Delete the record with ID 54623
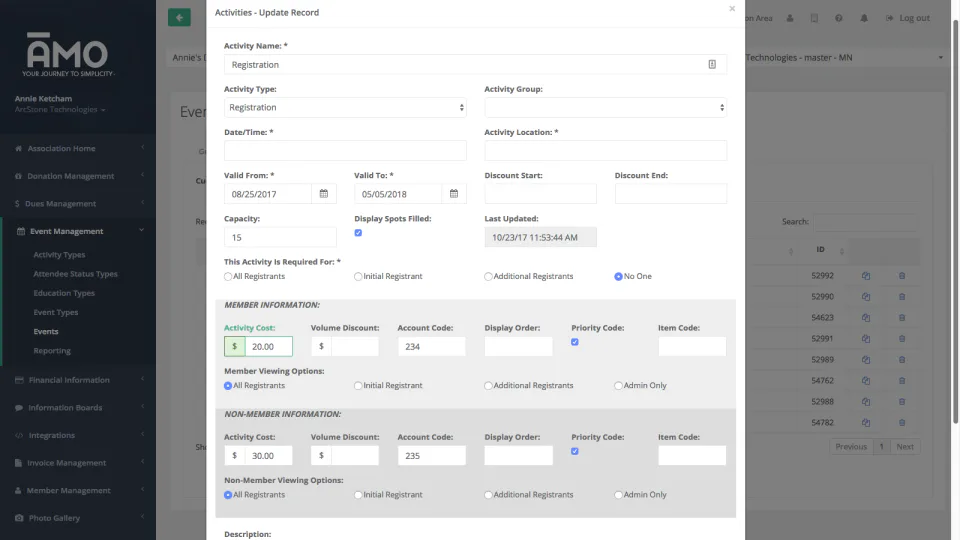 point(902,318)
